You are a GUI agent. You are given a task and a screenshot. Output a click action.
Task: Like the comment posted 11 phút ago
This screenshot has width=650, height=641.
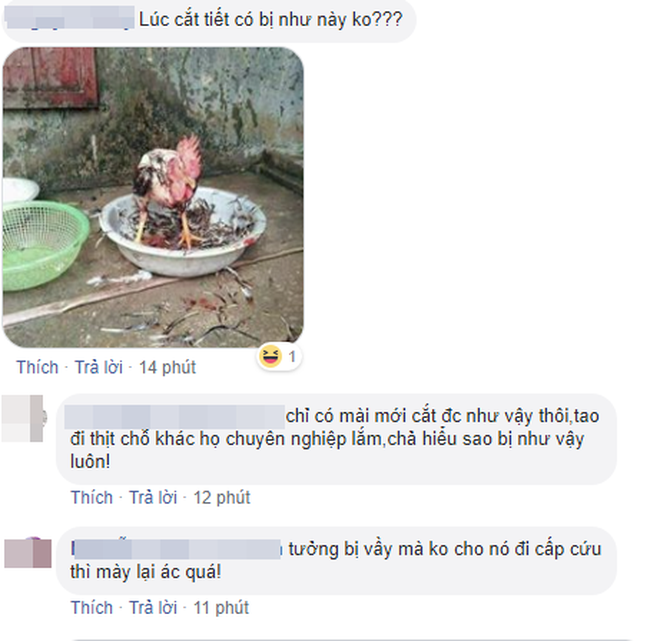coord(92,608)
